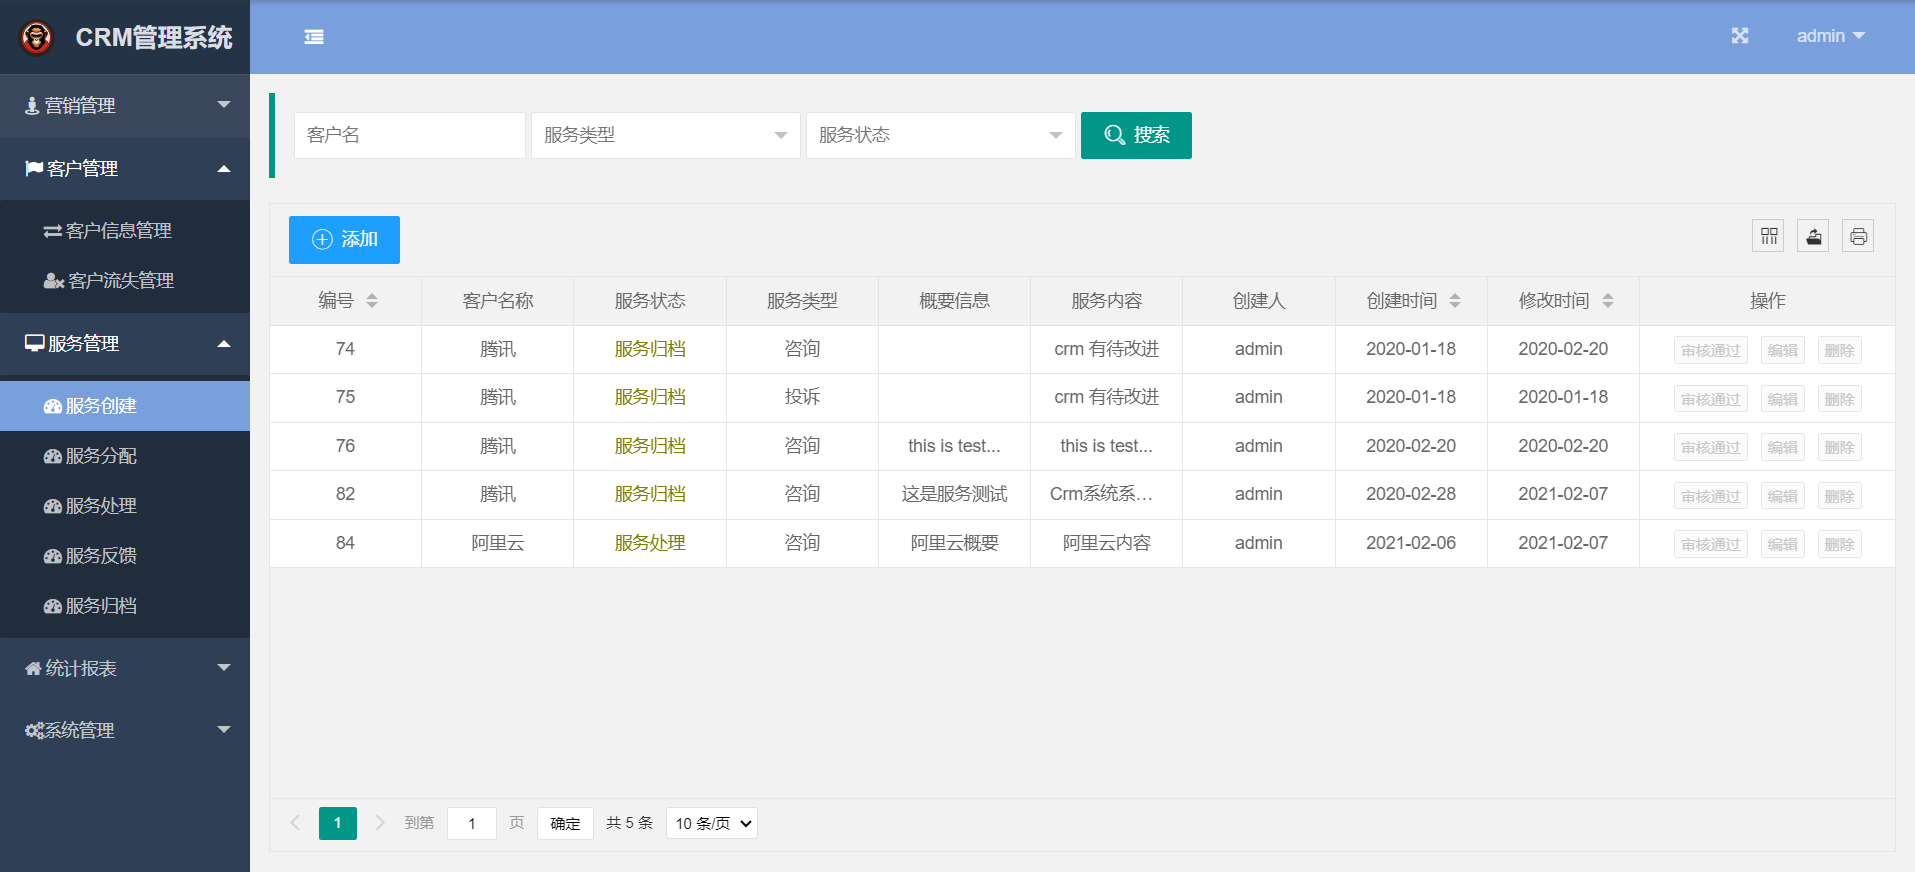Click the pagination 确定 button
This screenshot has height=872, width=1915.
pos(565,823)
